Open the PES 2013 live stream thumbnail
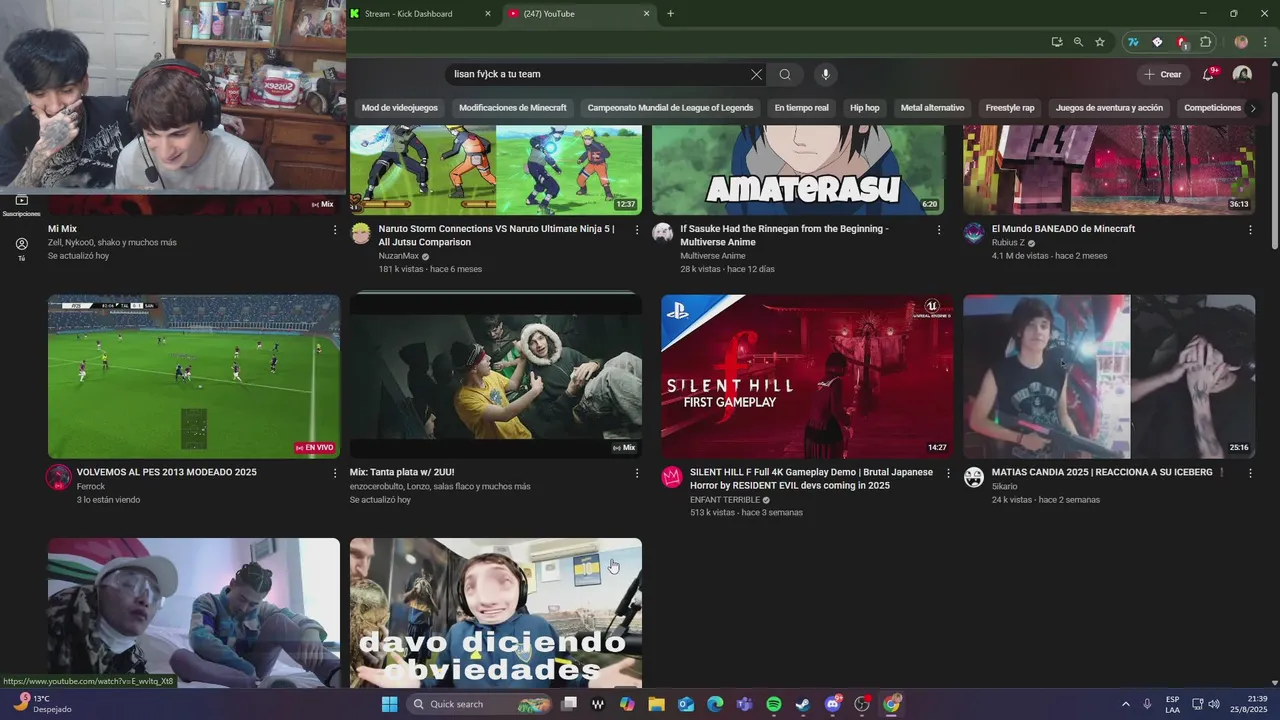The image size is (1280, 720). tap(194, 376)
